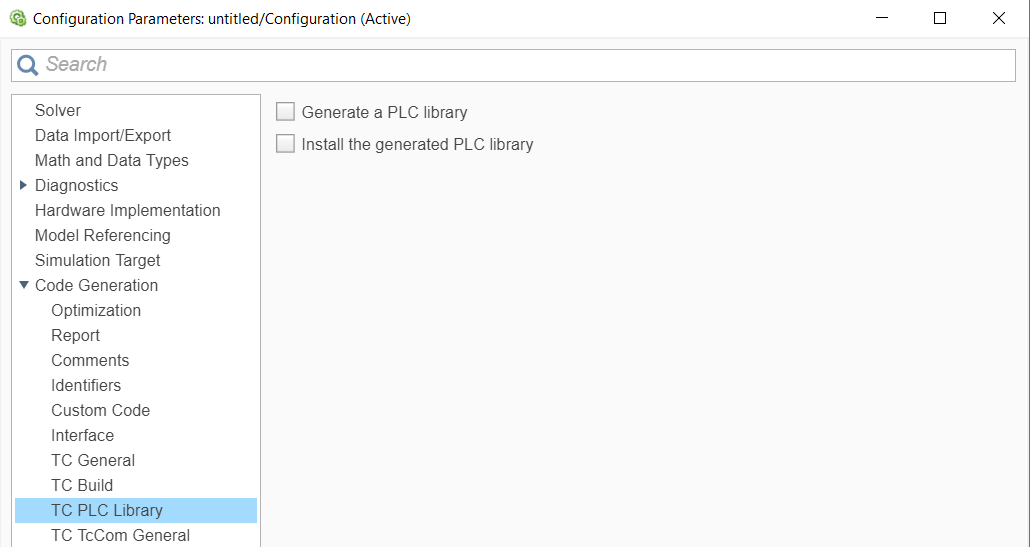1030x547 pixels.
Task: Select Solver in the category tree
Action: coord(58,110)
